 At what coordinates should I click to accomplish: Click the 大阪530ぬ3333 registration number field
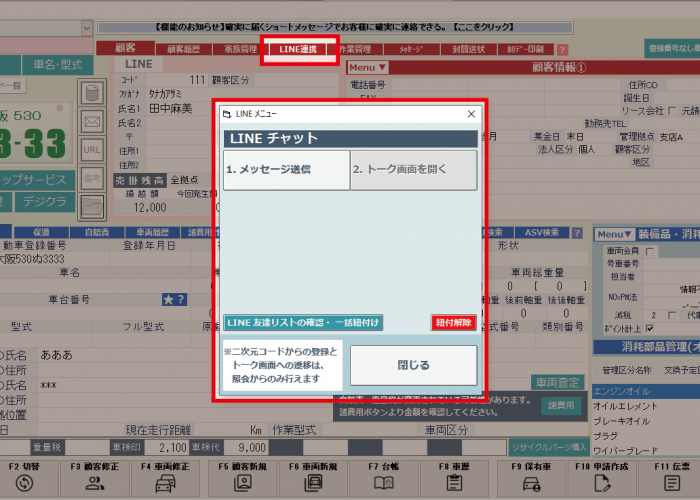54,259
